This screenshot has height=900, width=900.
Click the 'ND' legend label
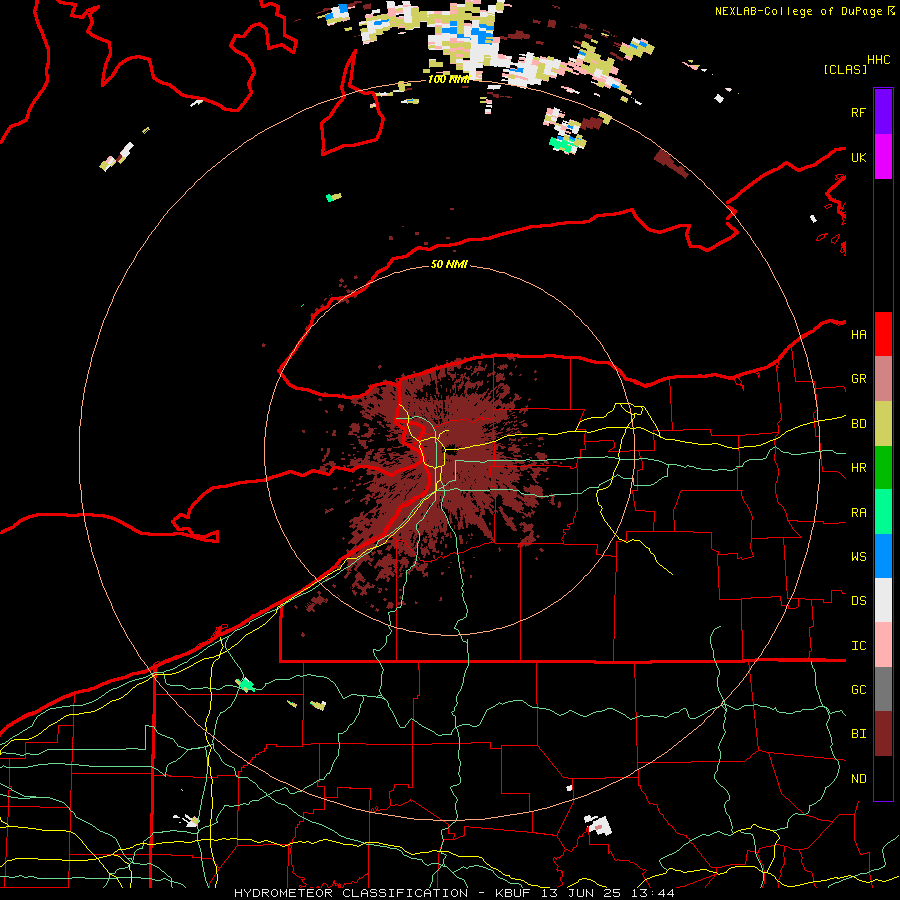point(858,779)
